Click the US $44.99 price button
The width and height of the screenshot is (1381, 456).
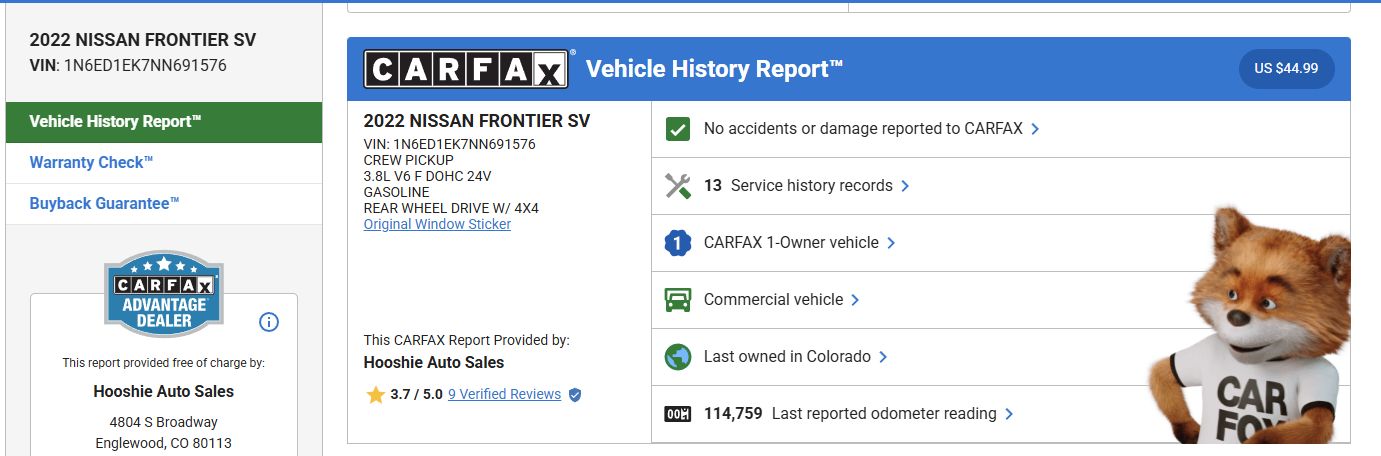(1286, 69)
